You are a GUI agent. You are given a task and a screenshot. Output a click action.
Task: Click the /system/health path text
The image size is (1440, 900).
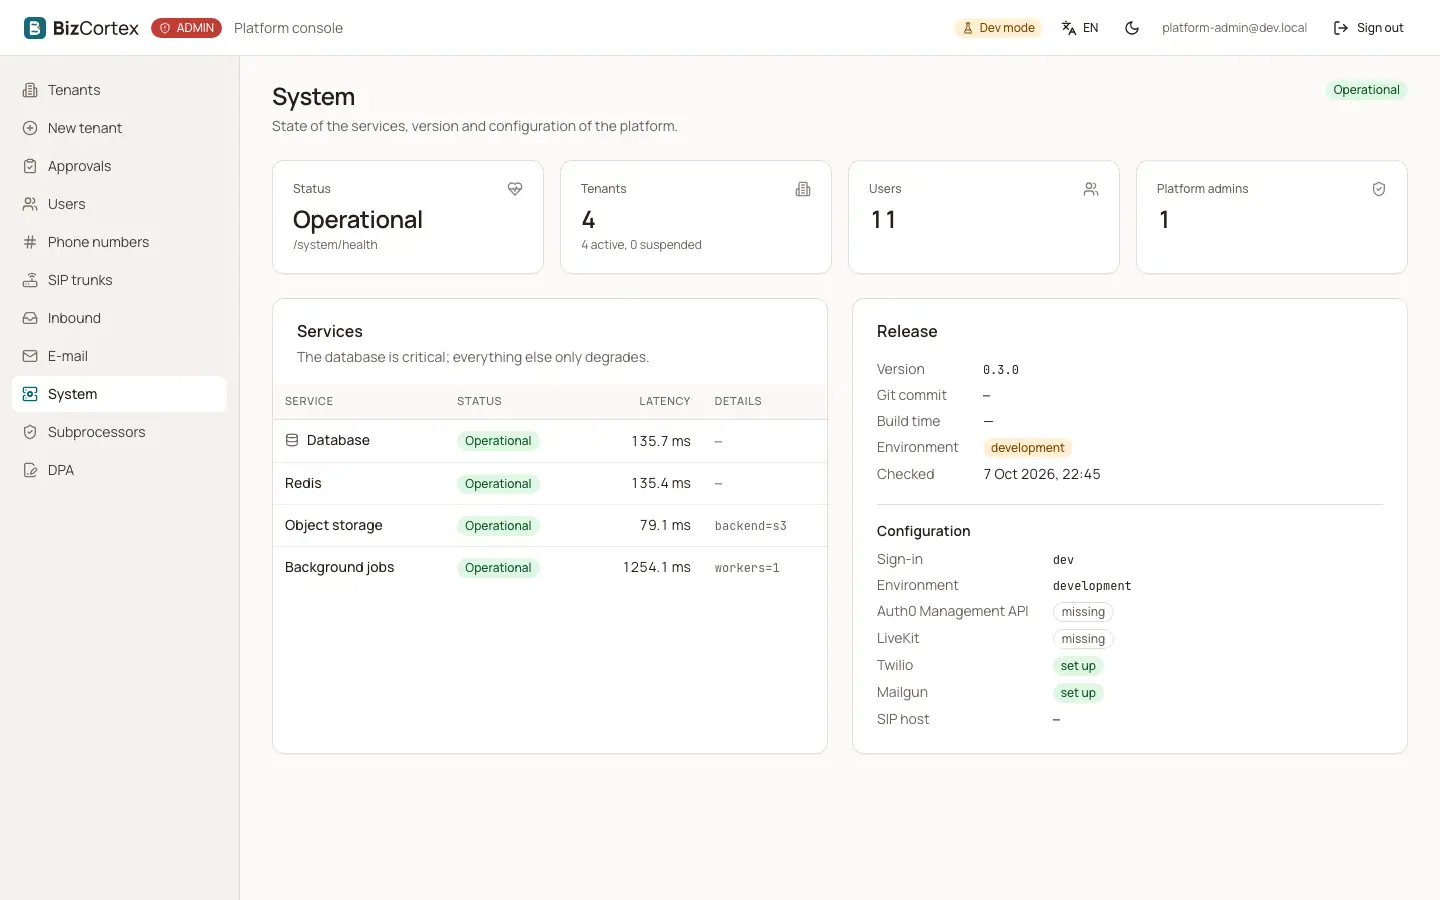[335, 245]
